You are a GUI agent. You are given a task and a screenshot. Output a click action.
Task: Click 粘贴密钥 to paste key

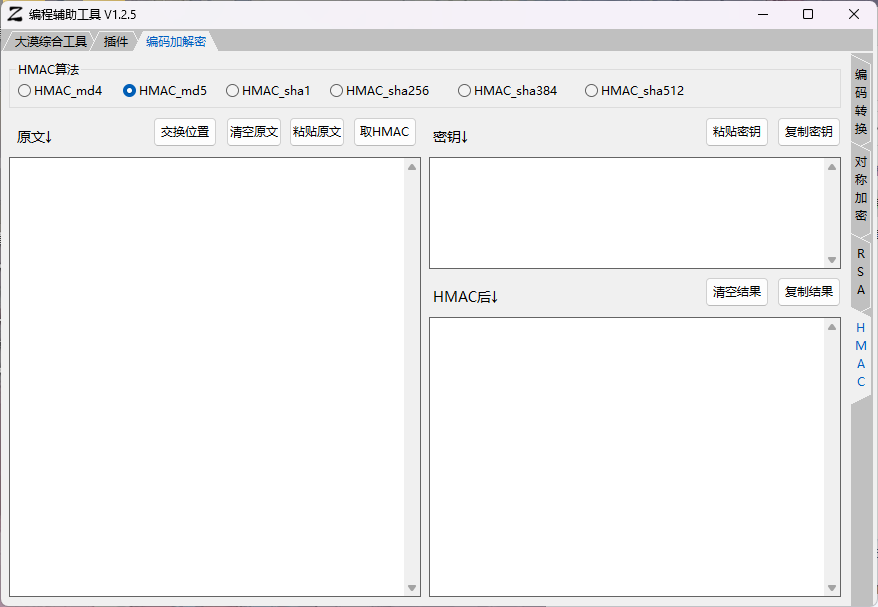click(x=737, y=132)
